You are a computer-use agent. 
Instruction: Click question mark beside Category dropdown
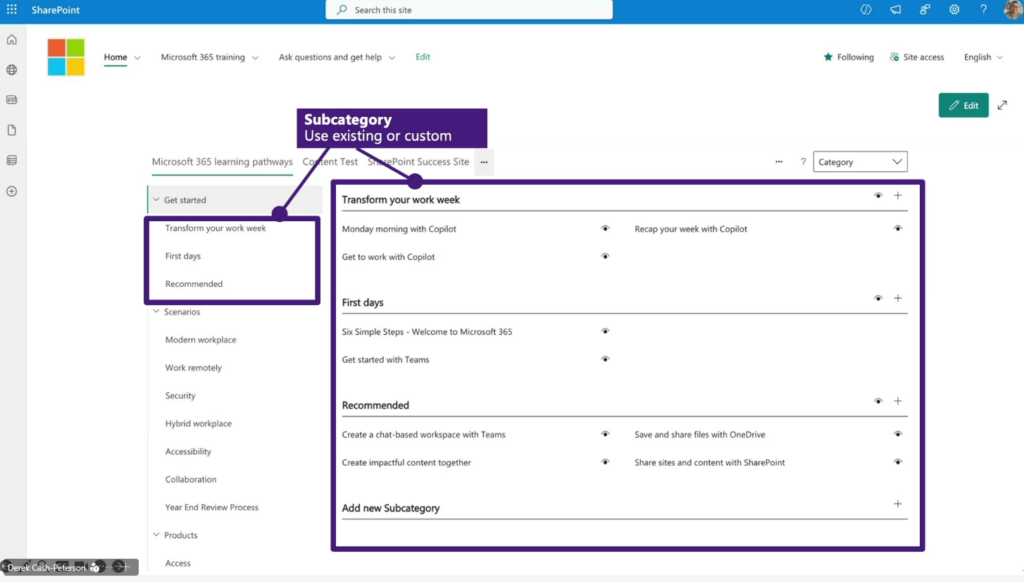pyautogui.click(x=803, y=162)
